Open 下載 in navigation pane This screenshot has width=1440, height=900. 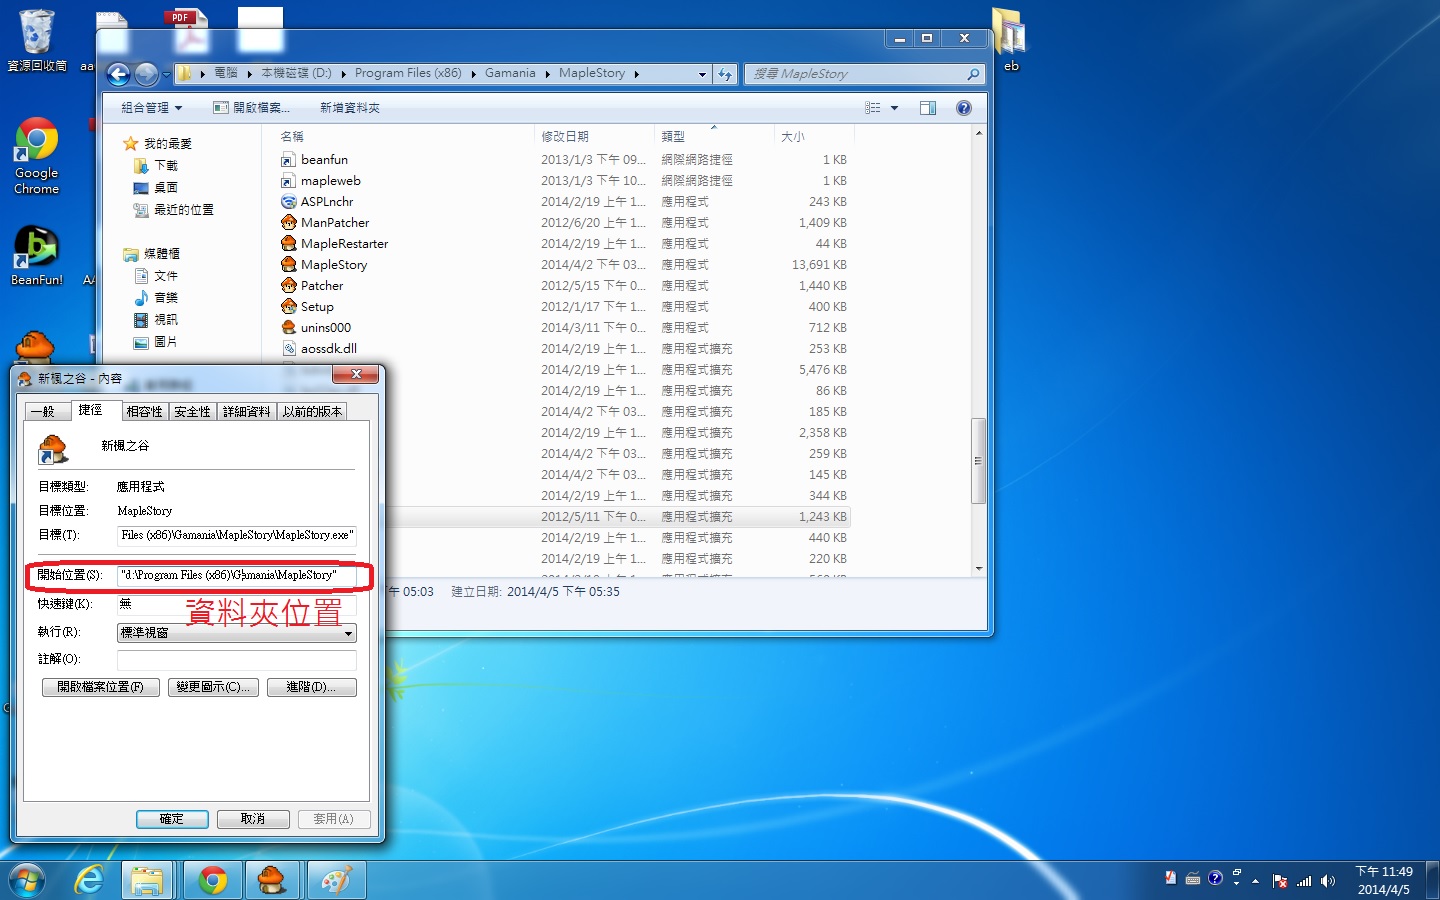(x=165, y=166)
